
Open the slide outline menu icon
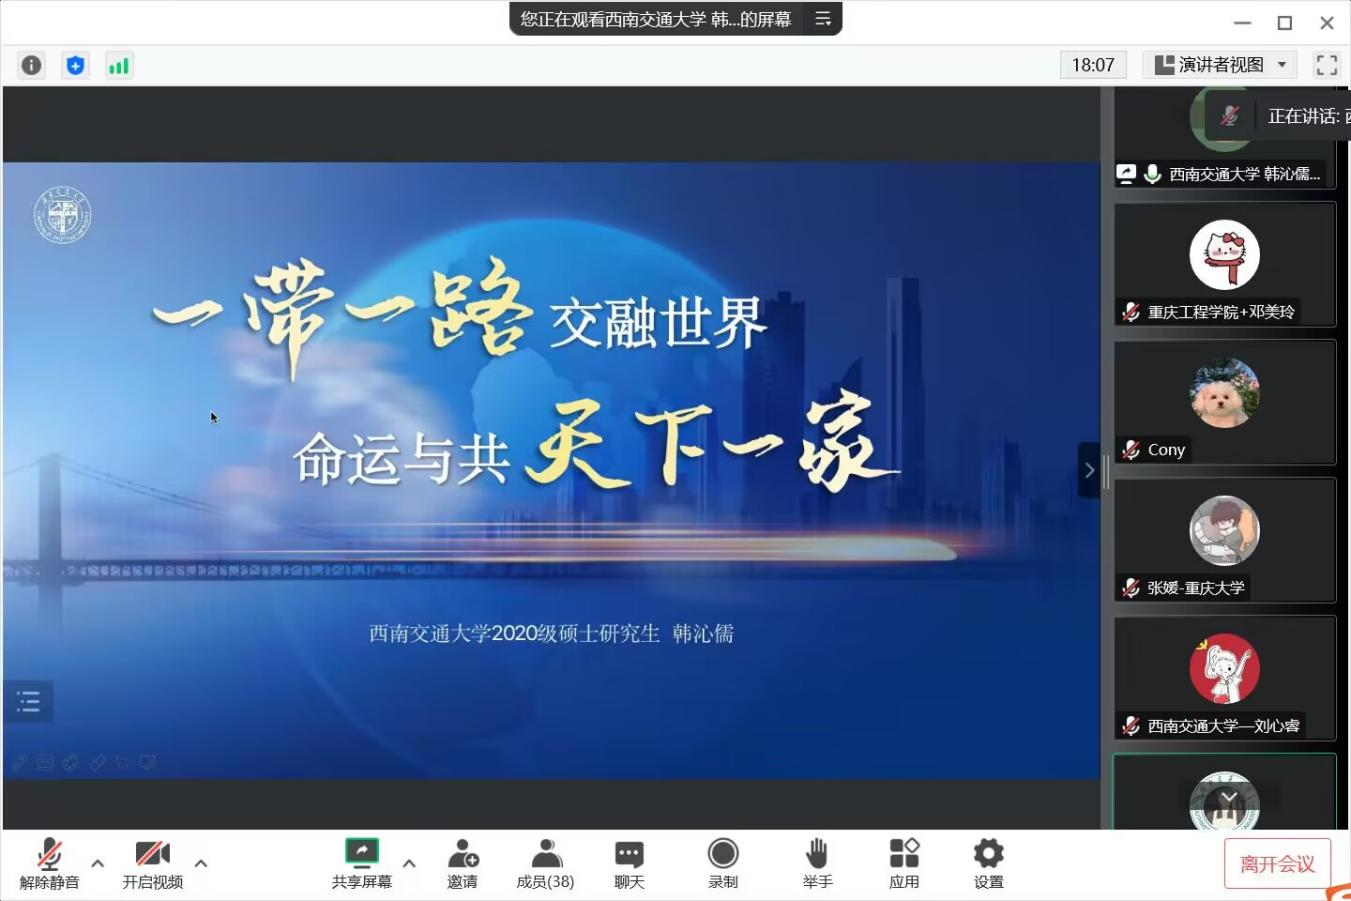pyautogui.click(x=28, y=702)
